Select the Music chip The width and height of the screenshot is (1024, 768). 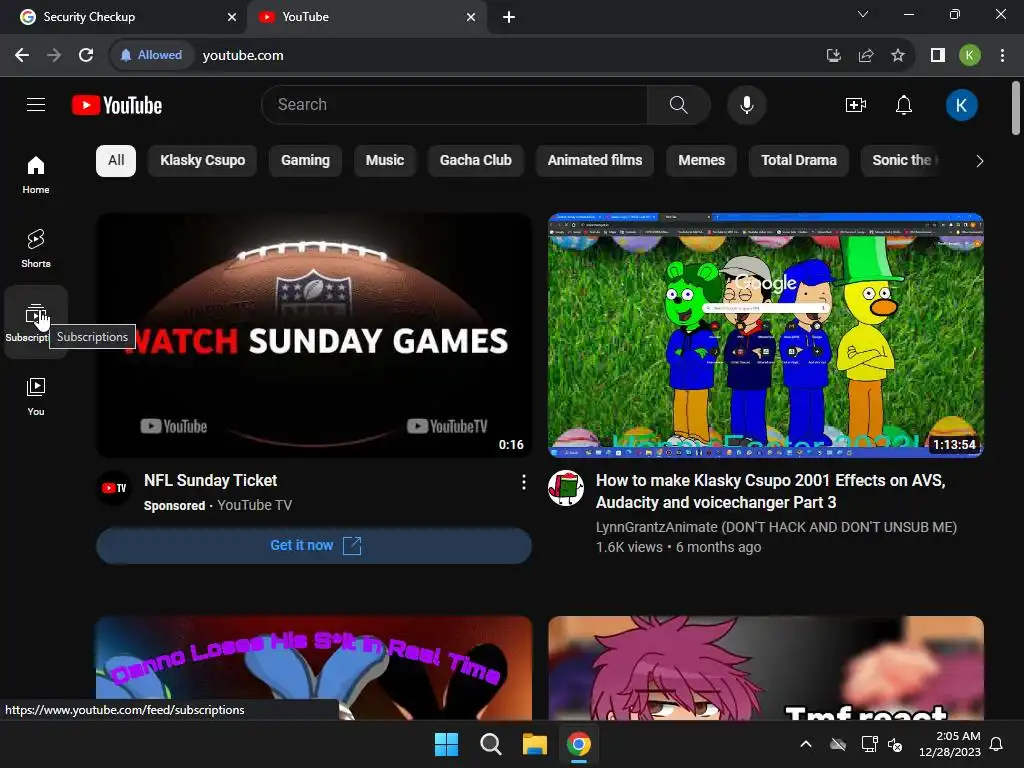[x=385, y=161]
